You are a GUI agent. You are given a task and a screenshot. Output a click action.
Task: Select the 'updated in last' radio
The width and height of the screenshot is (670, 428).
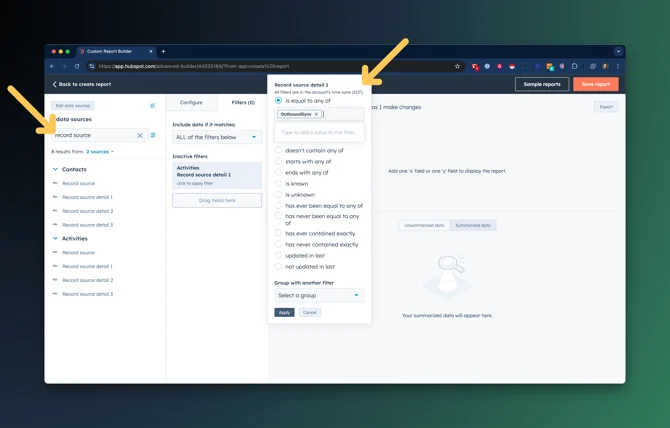click(x=278, y=255)
